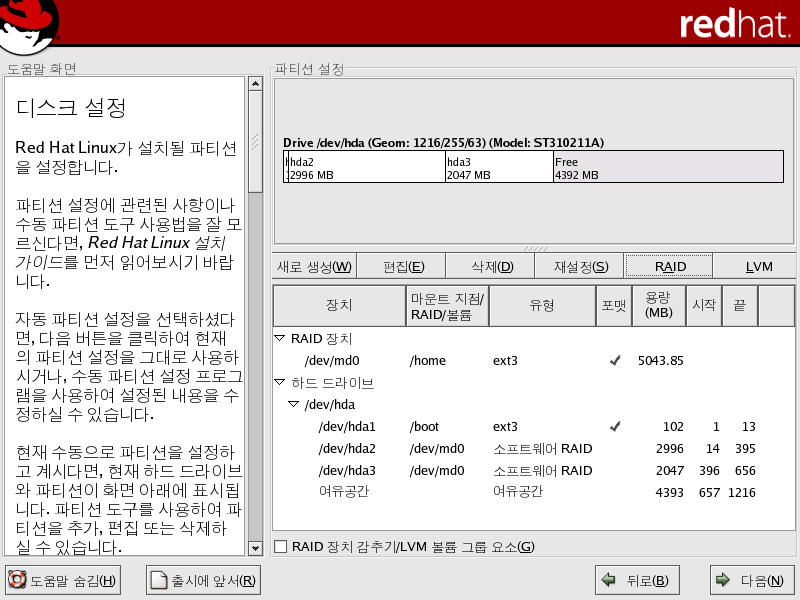Select the hda3 partition in the drive map
Screen dimensions: 800x600
(498, 167)
